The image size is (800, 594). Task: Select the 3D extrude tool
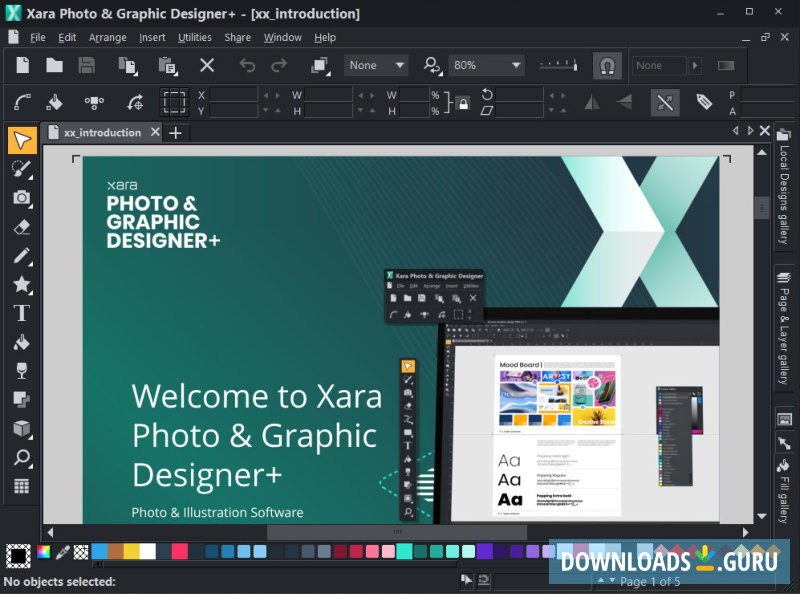(22, 427)
